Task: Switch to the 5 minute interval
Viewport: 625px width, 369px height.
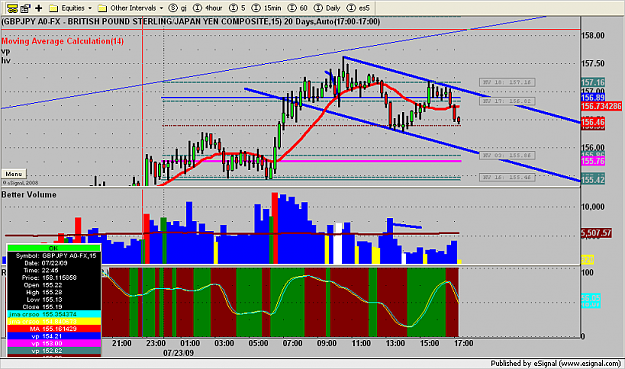Action: coord(238,8)
